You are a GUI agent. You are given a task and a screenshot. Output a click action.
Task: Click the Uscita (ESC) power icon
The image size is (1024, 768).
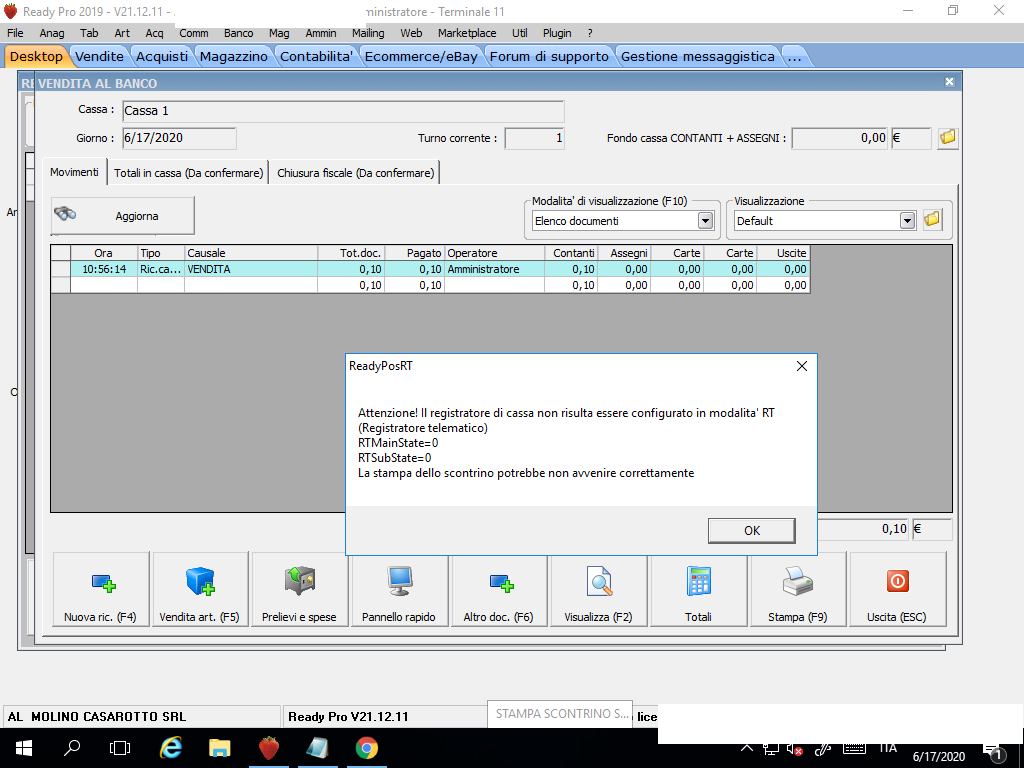897,581
